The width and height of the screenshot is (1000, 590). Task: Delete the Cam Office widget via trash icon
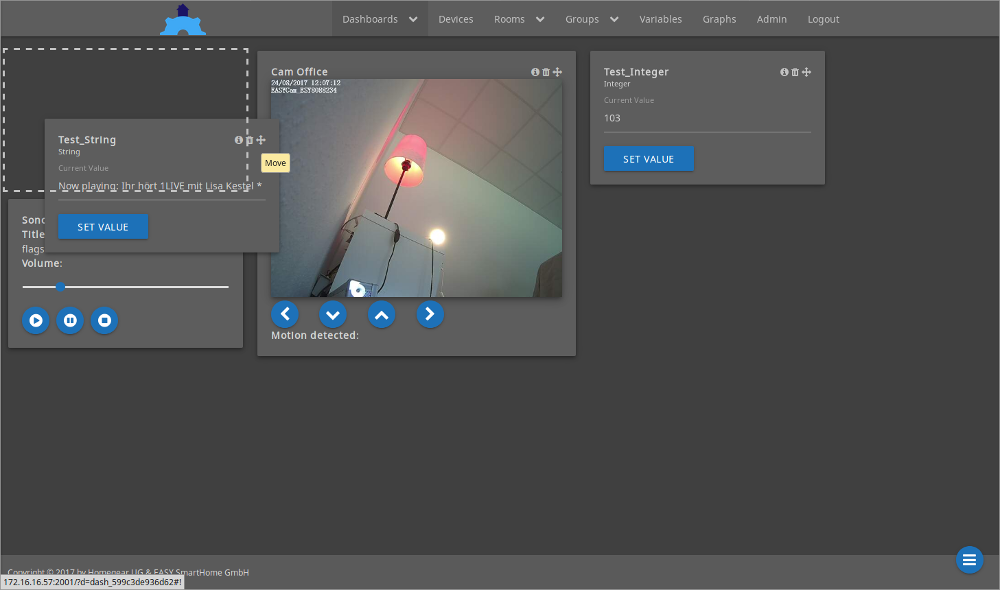(546, 72)
